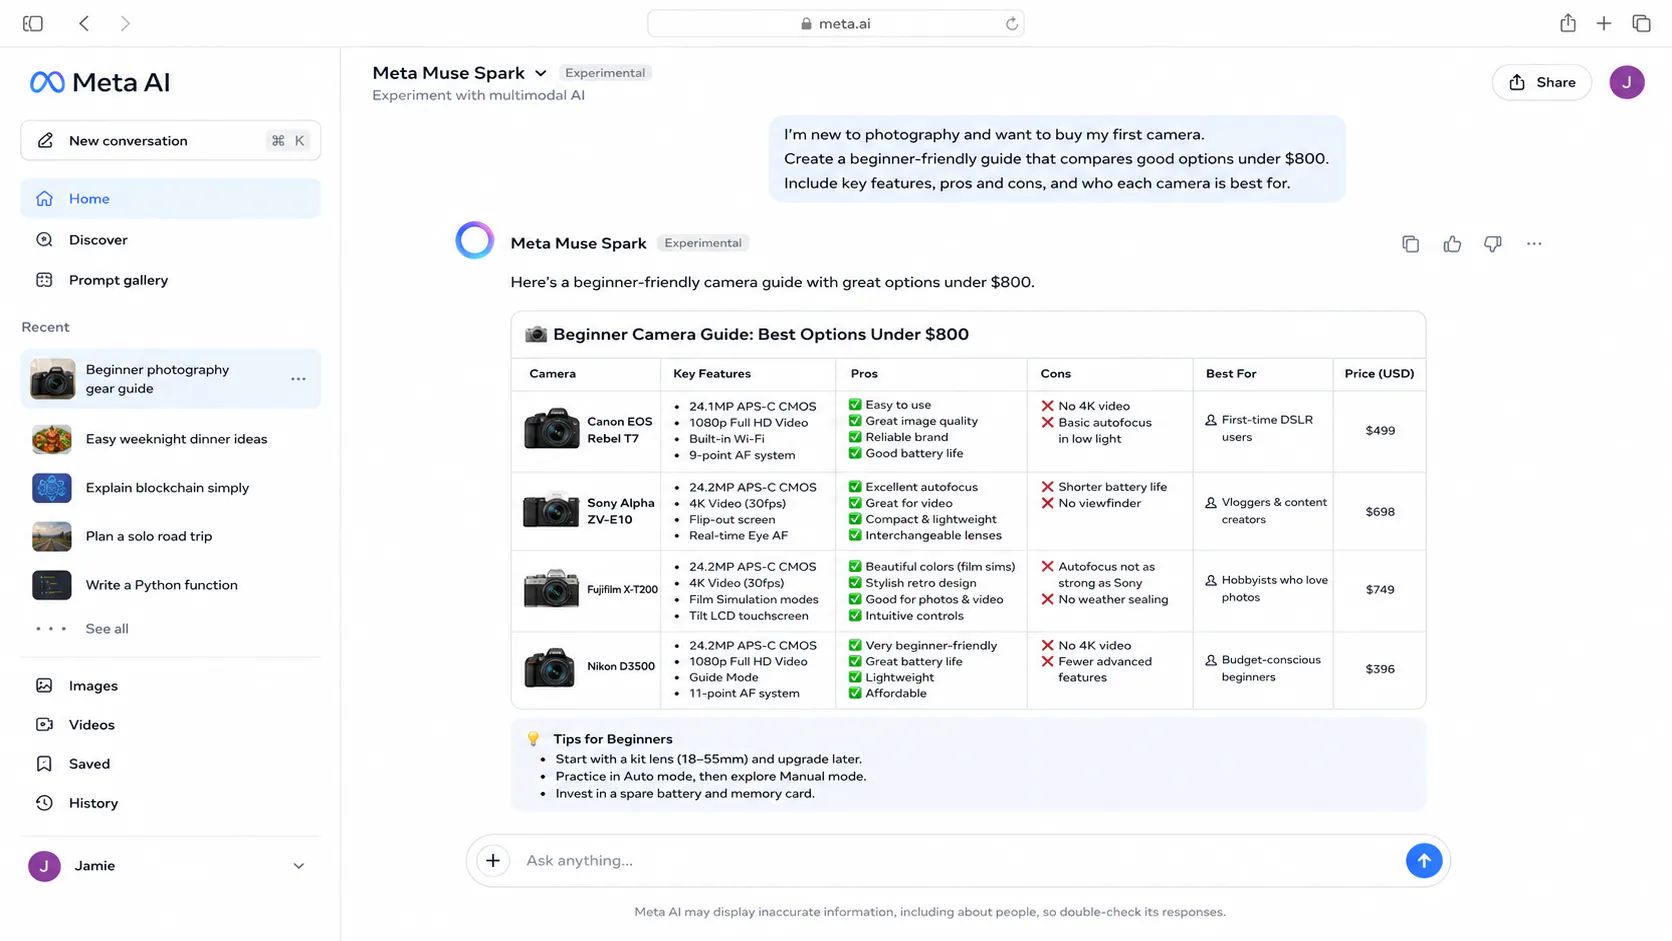Click the Meta AI logo

100,82
